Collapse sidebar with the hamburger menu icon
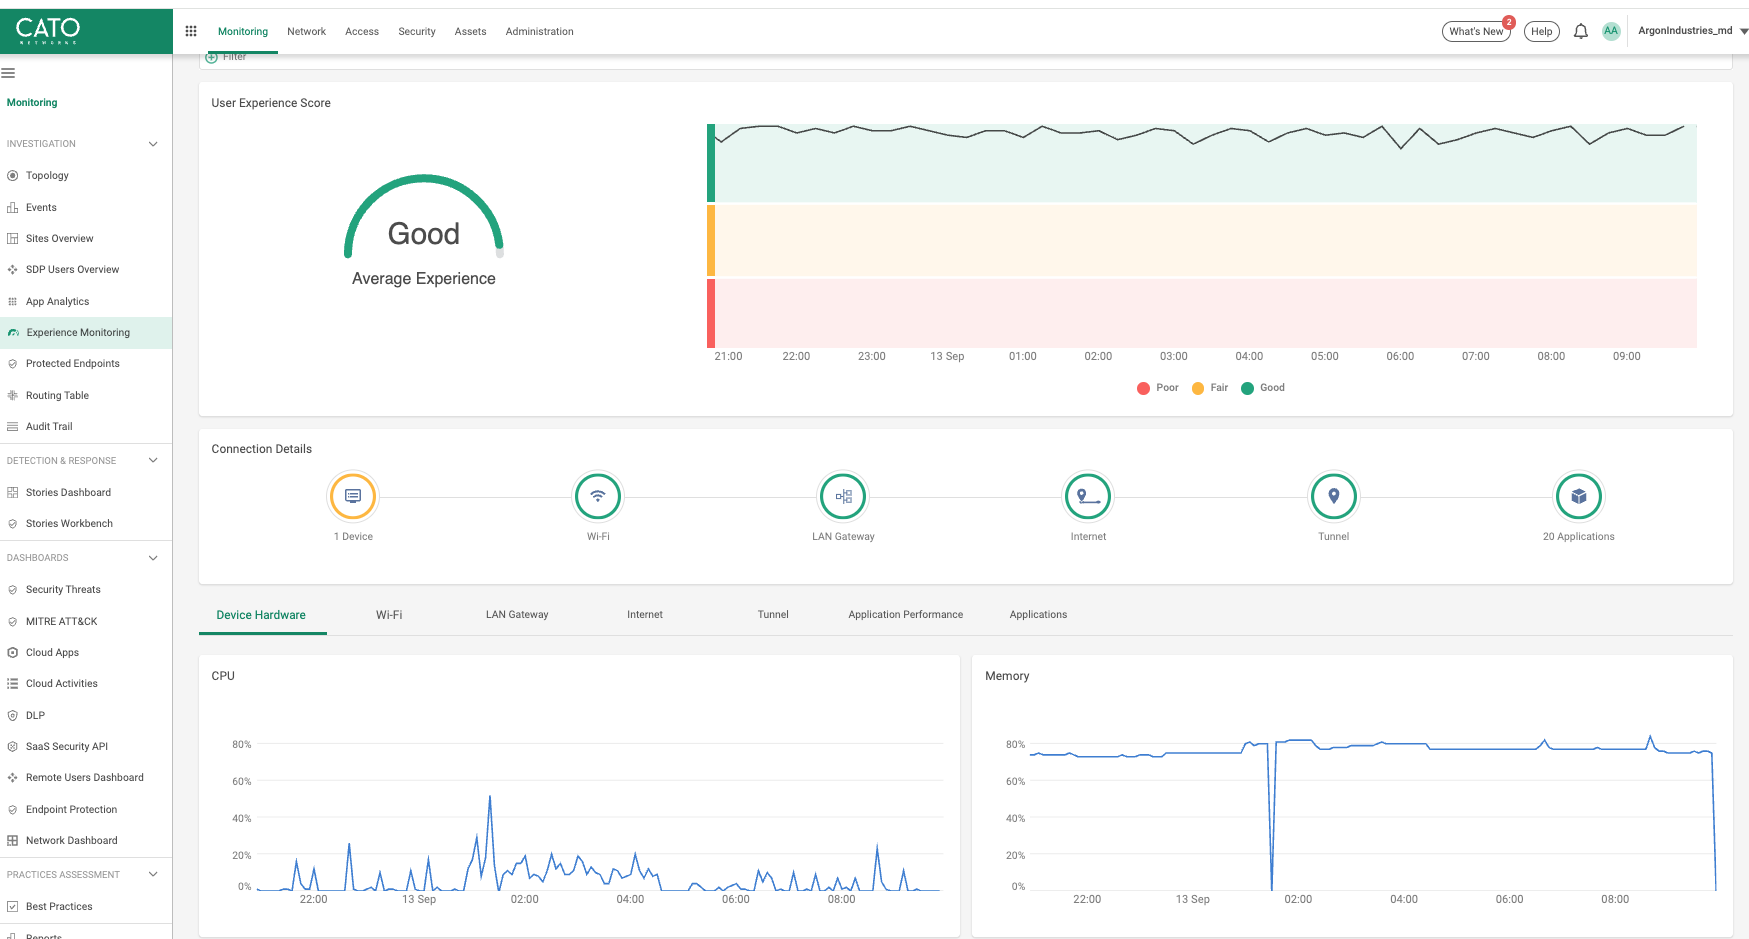The image size is (1749, 939). coord(9,73)
